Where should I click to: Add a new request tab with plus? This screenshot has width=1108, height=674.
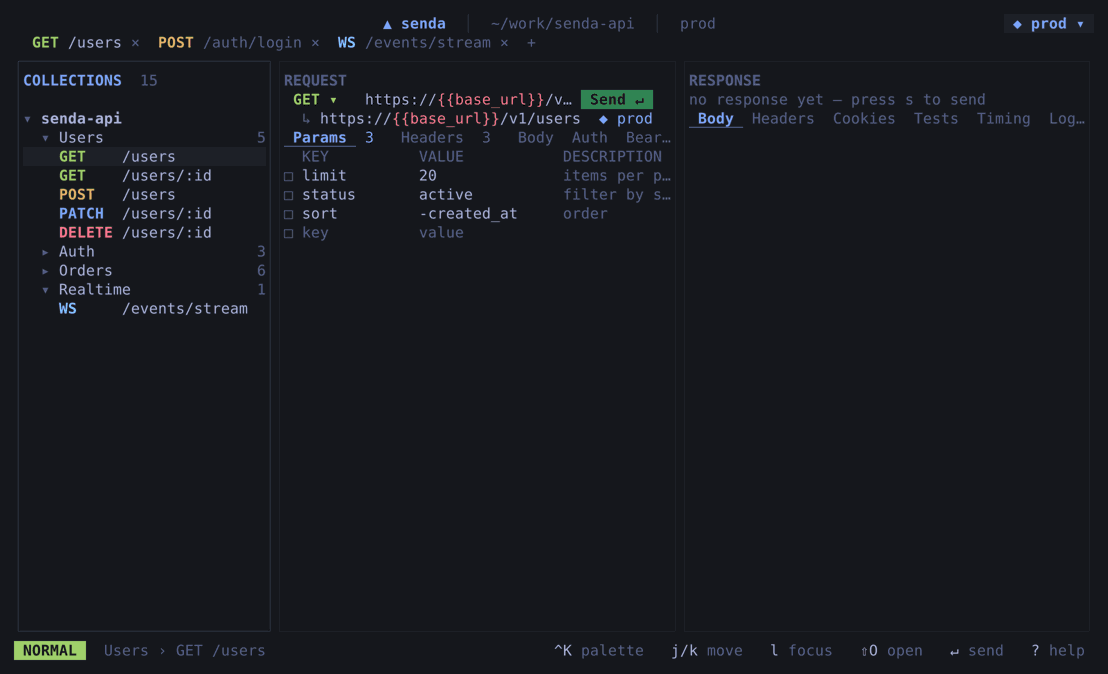pos(531,43)
